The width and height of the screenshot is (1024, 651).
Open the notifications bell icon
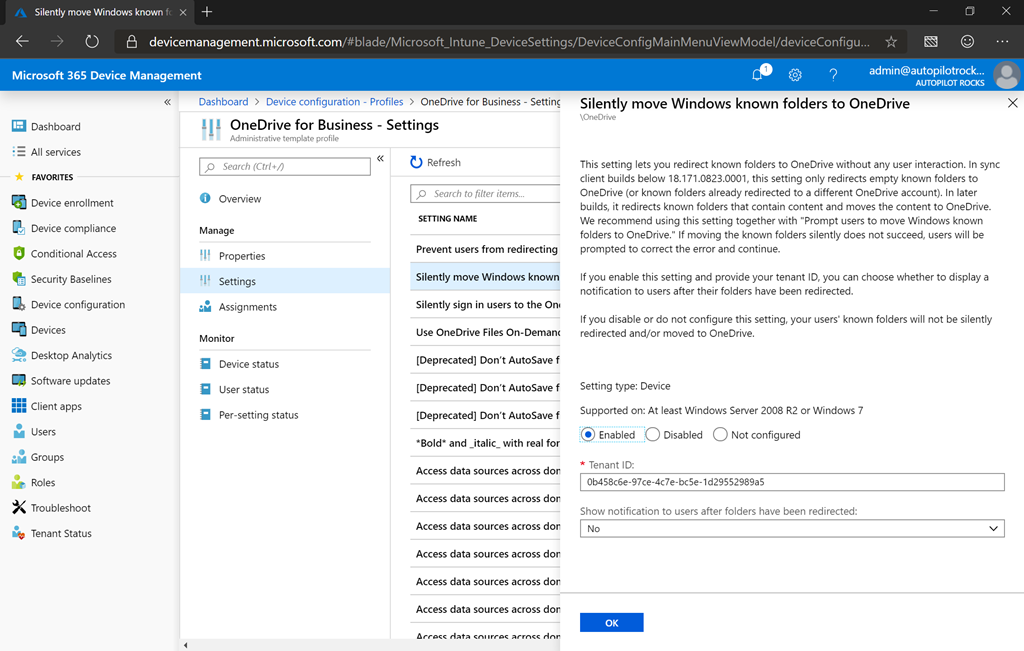[758, 75]
